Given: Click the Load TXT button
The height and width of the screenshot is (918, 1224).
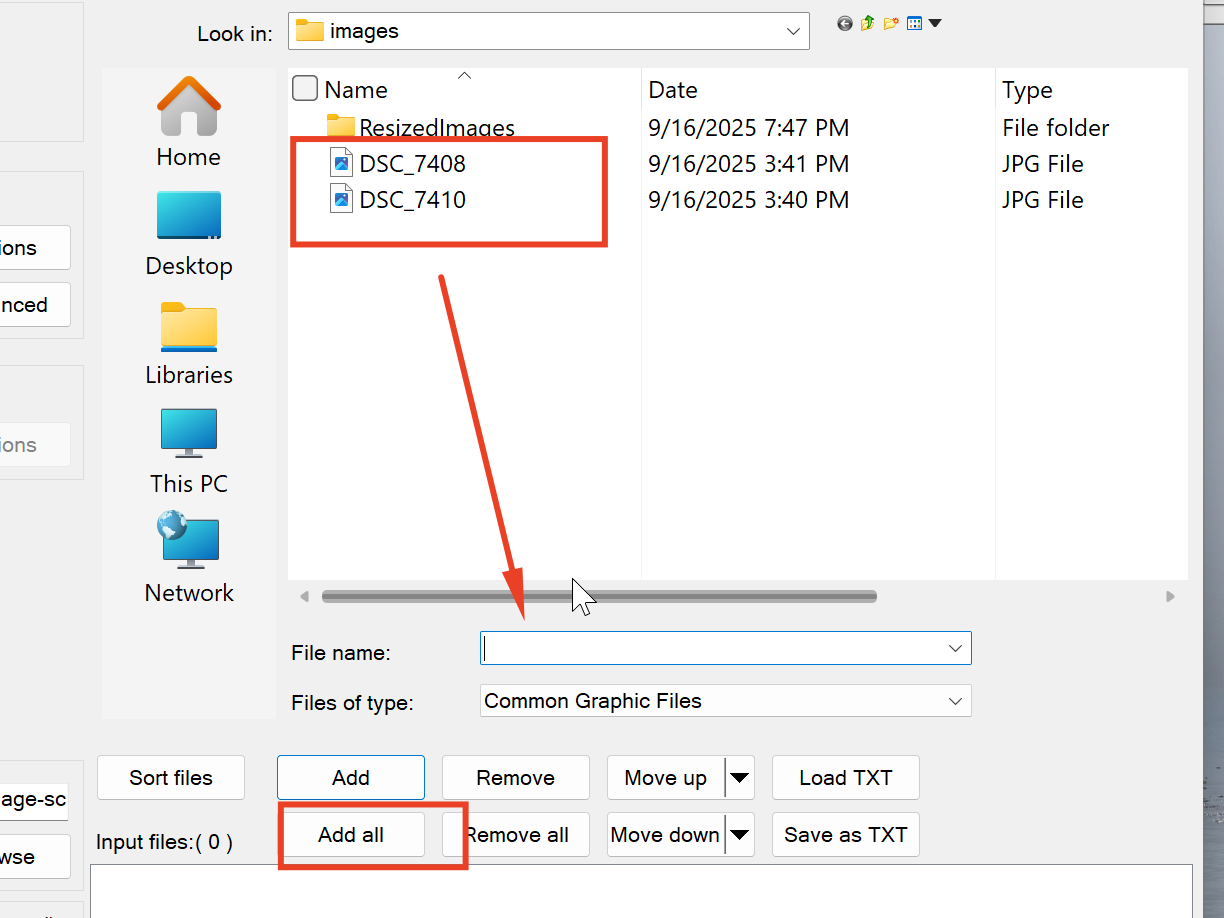Looking at the screenshot, I should tap(845, 778).
